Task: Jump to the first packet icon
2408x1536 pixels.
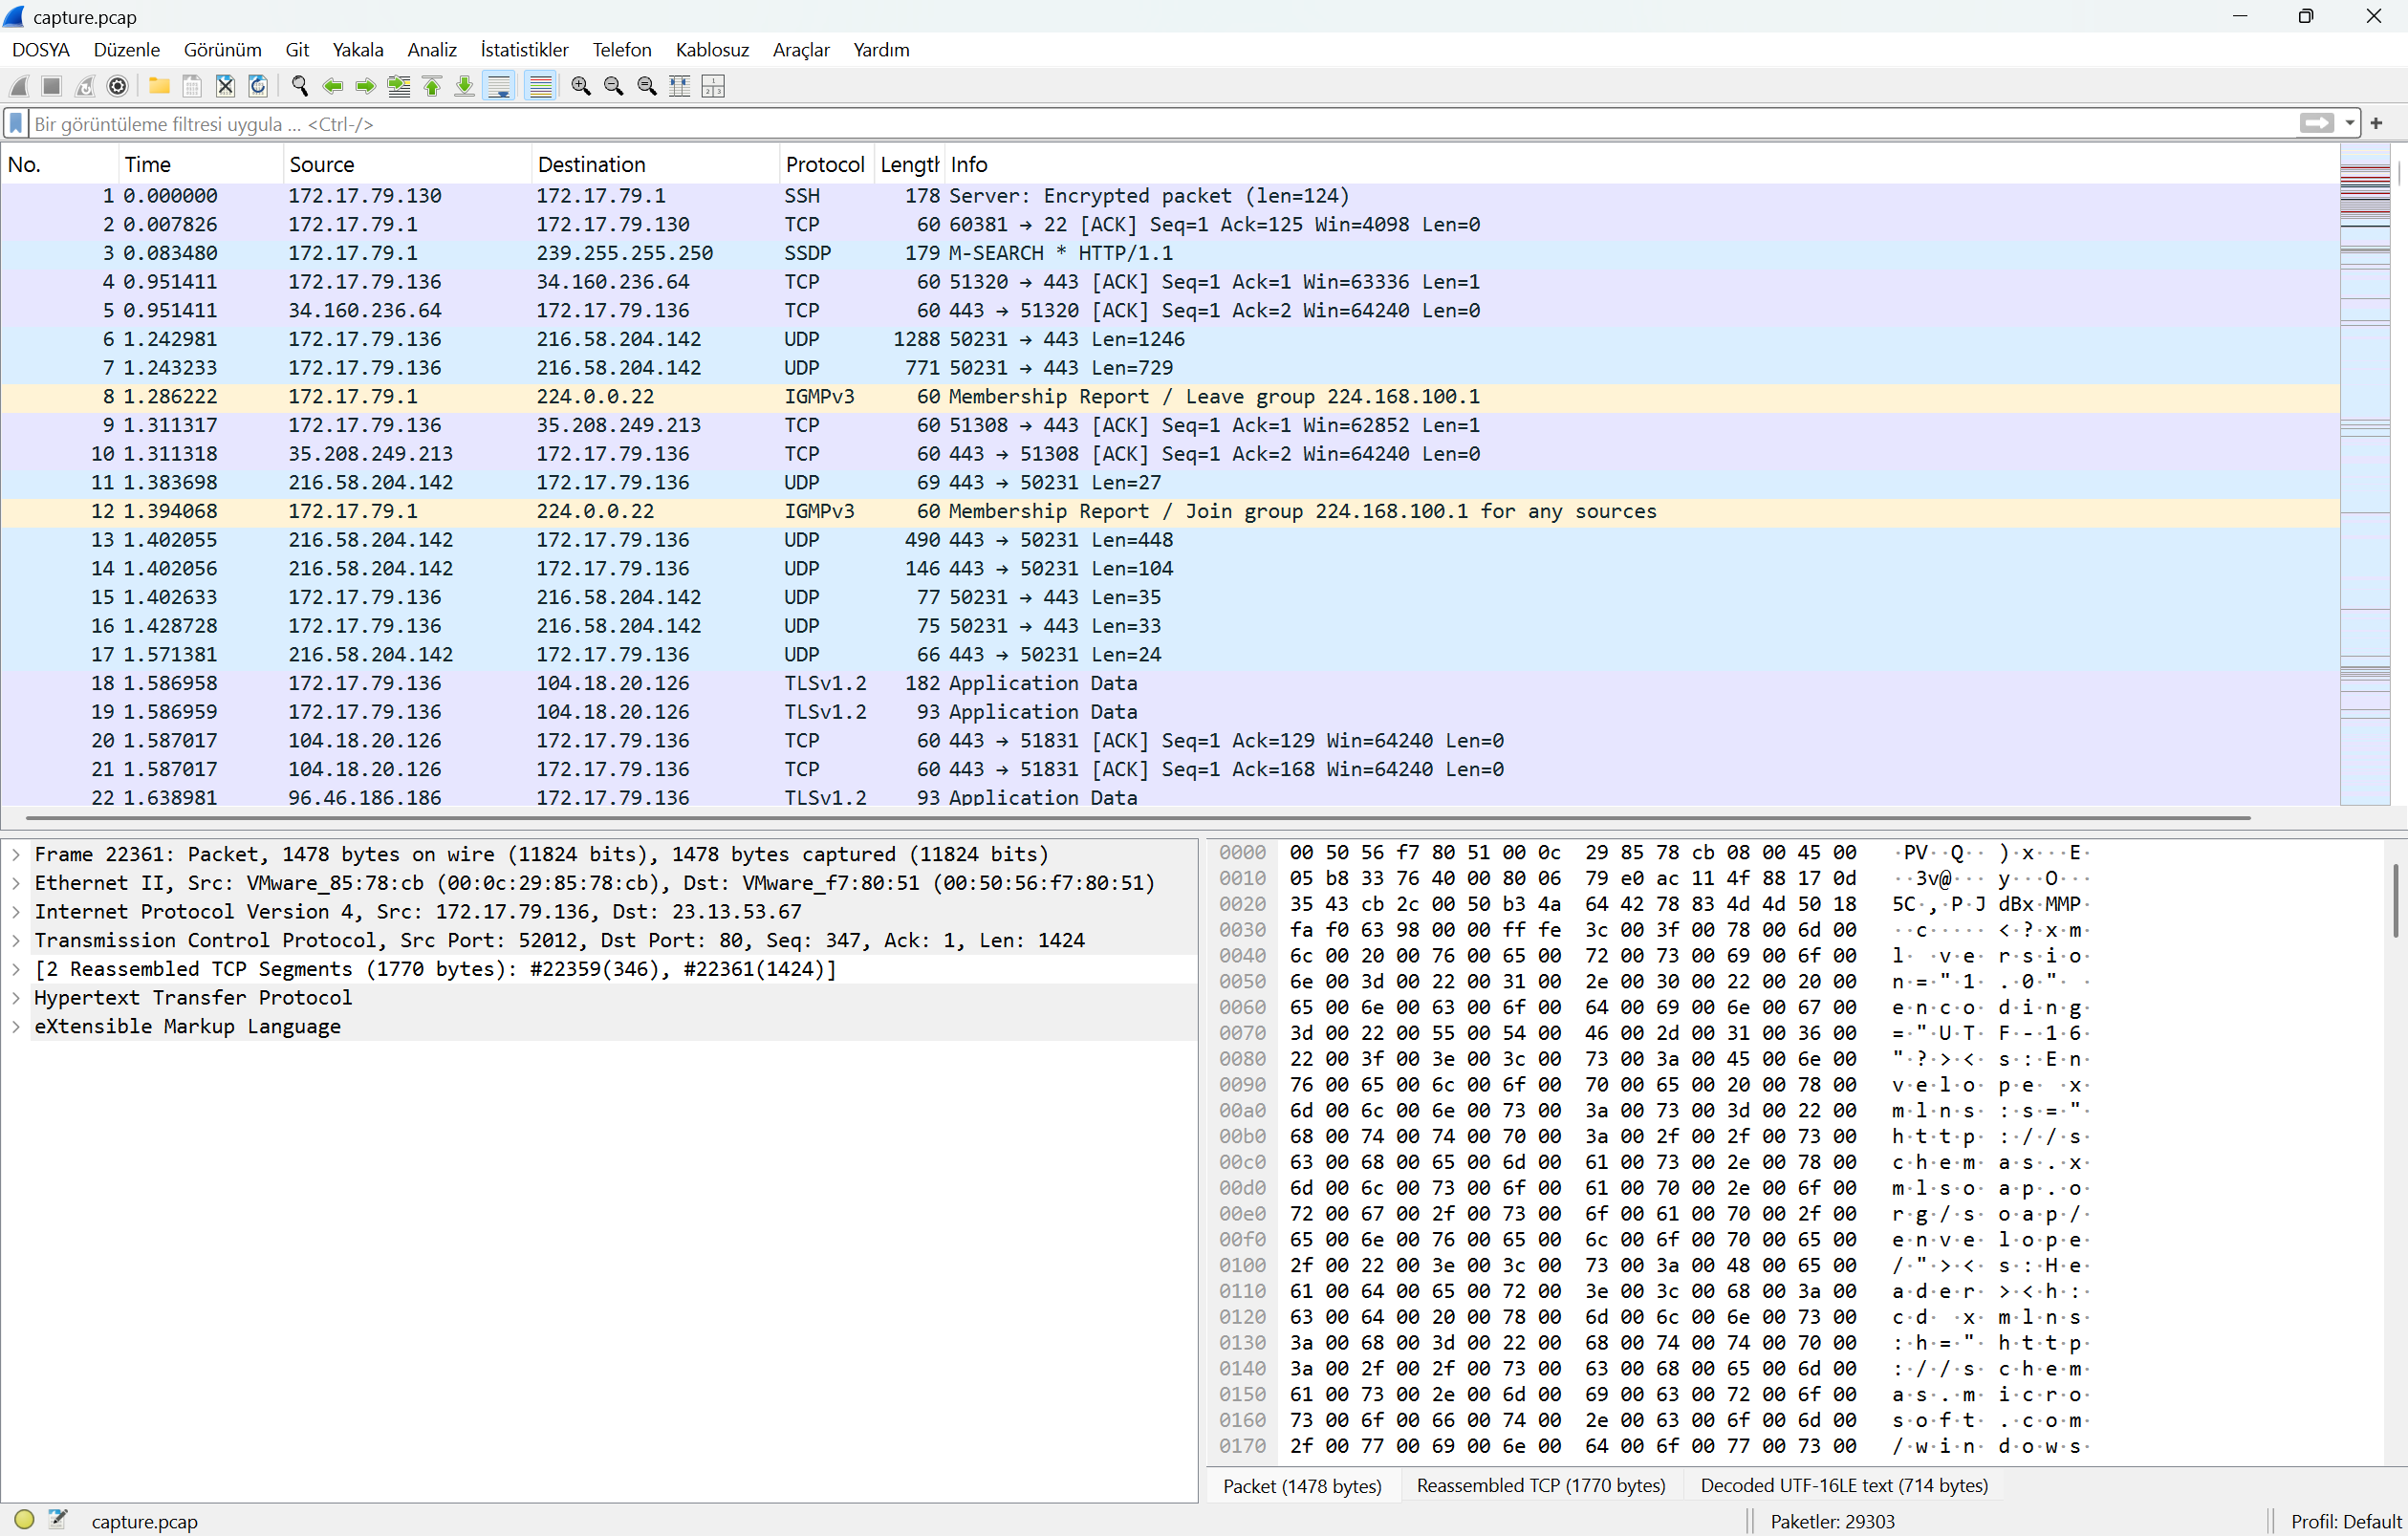Action: (x=432, y=86)
